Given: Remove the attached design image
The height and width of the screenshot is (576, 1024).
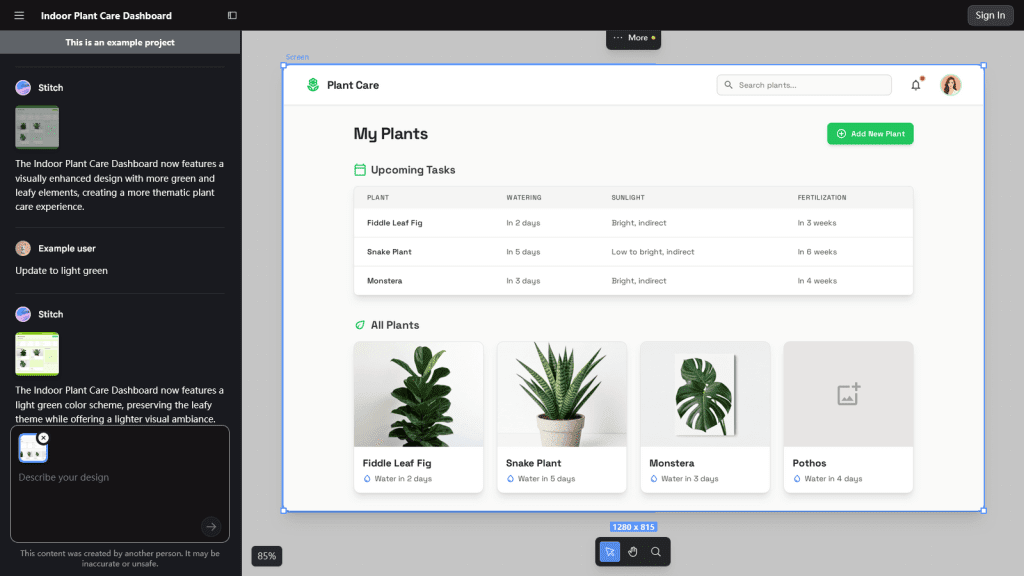Looking at the screenshot, I should click(x=43, y=437).
